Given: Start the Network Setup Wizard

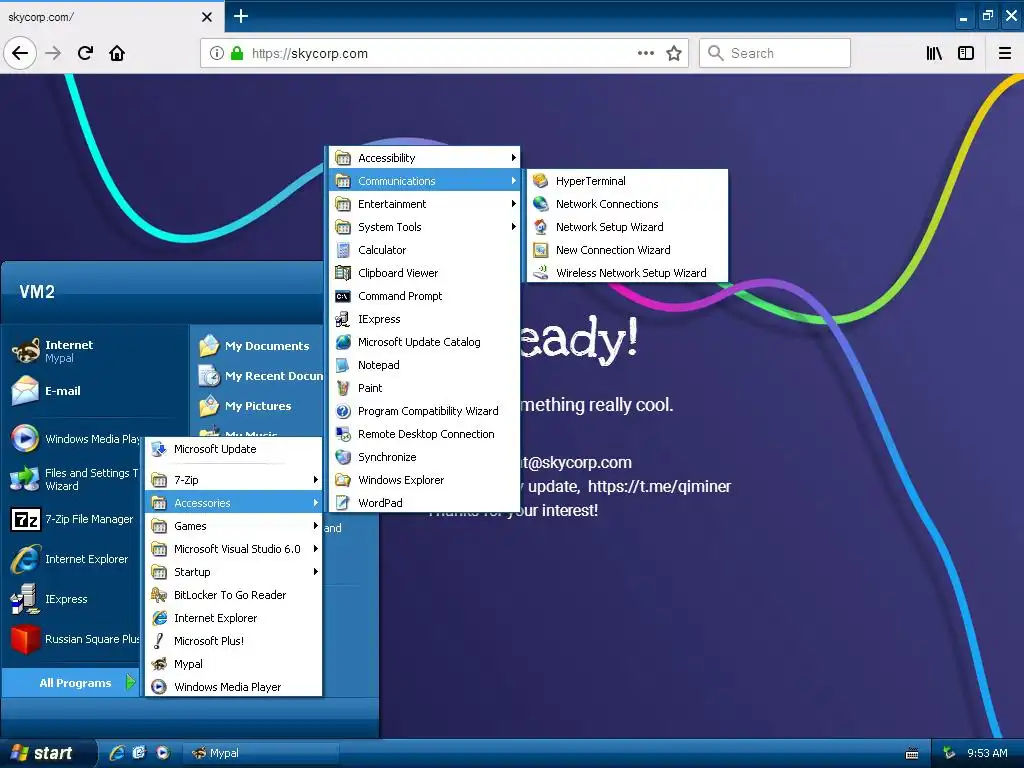Looking at the screenshot, I should pyautogui.click(x=627, y=227).
